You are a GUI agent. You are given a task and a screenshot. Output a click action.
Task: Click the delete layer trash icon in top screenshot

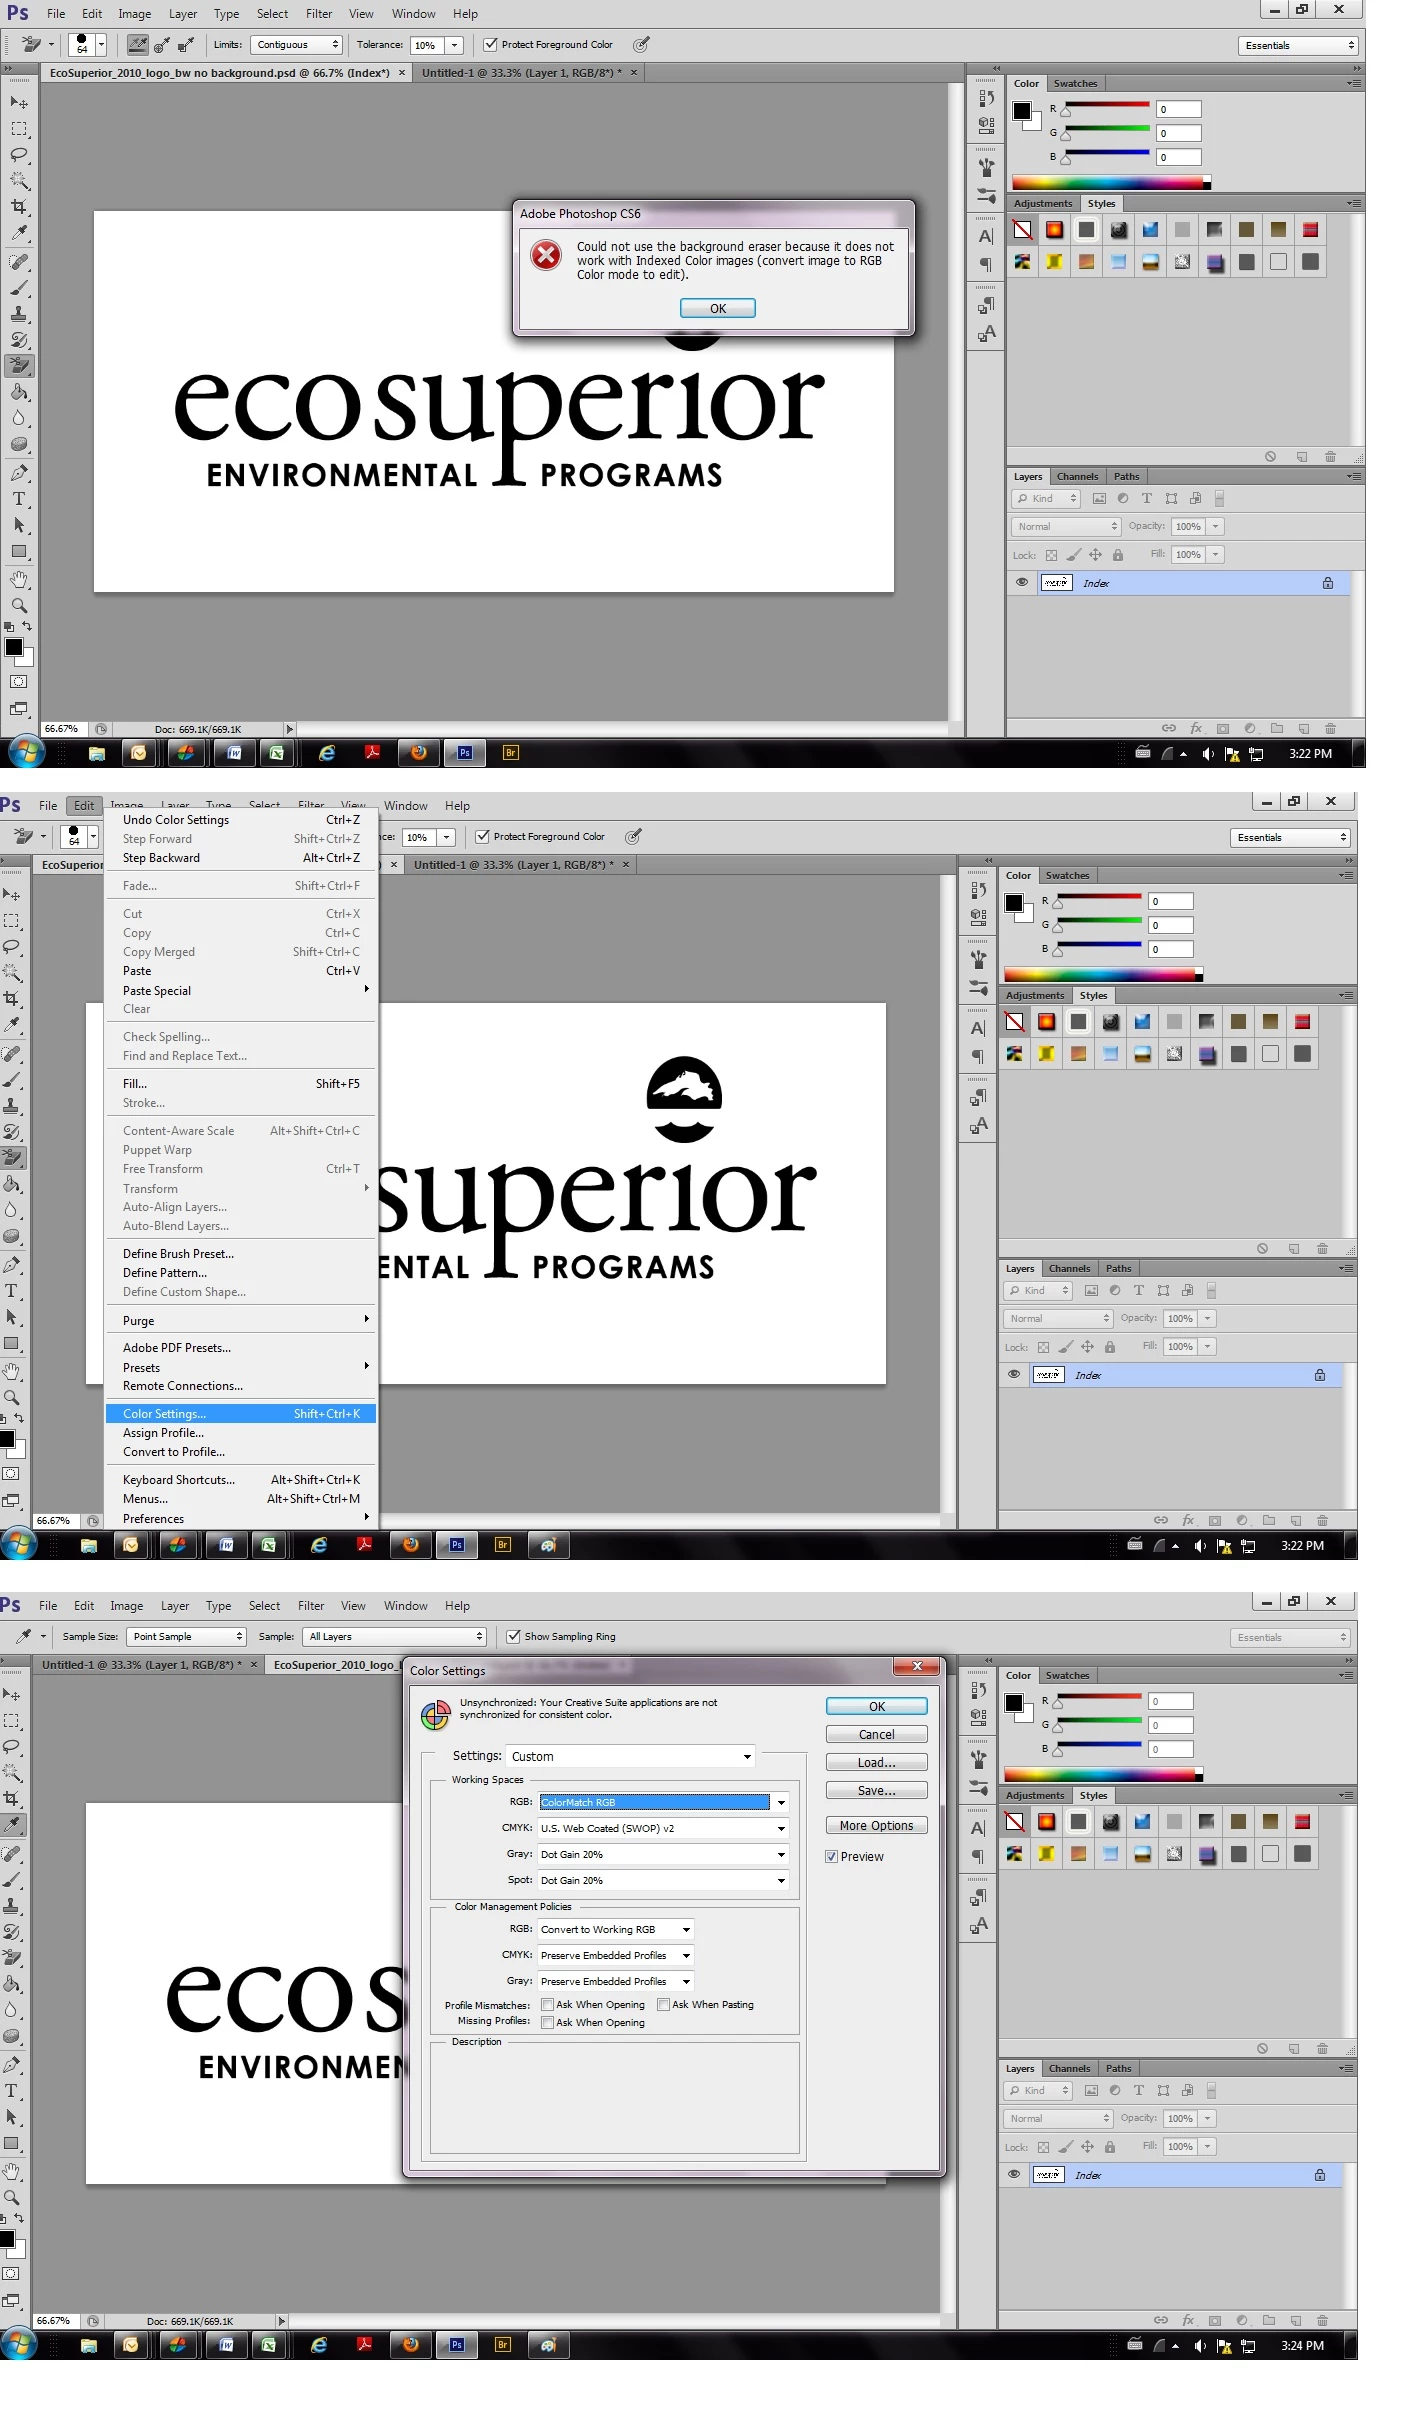[x=1329, y=728]
